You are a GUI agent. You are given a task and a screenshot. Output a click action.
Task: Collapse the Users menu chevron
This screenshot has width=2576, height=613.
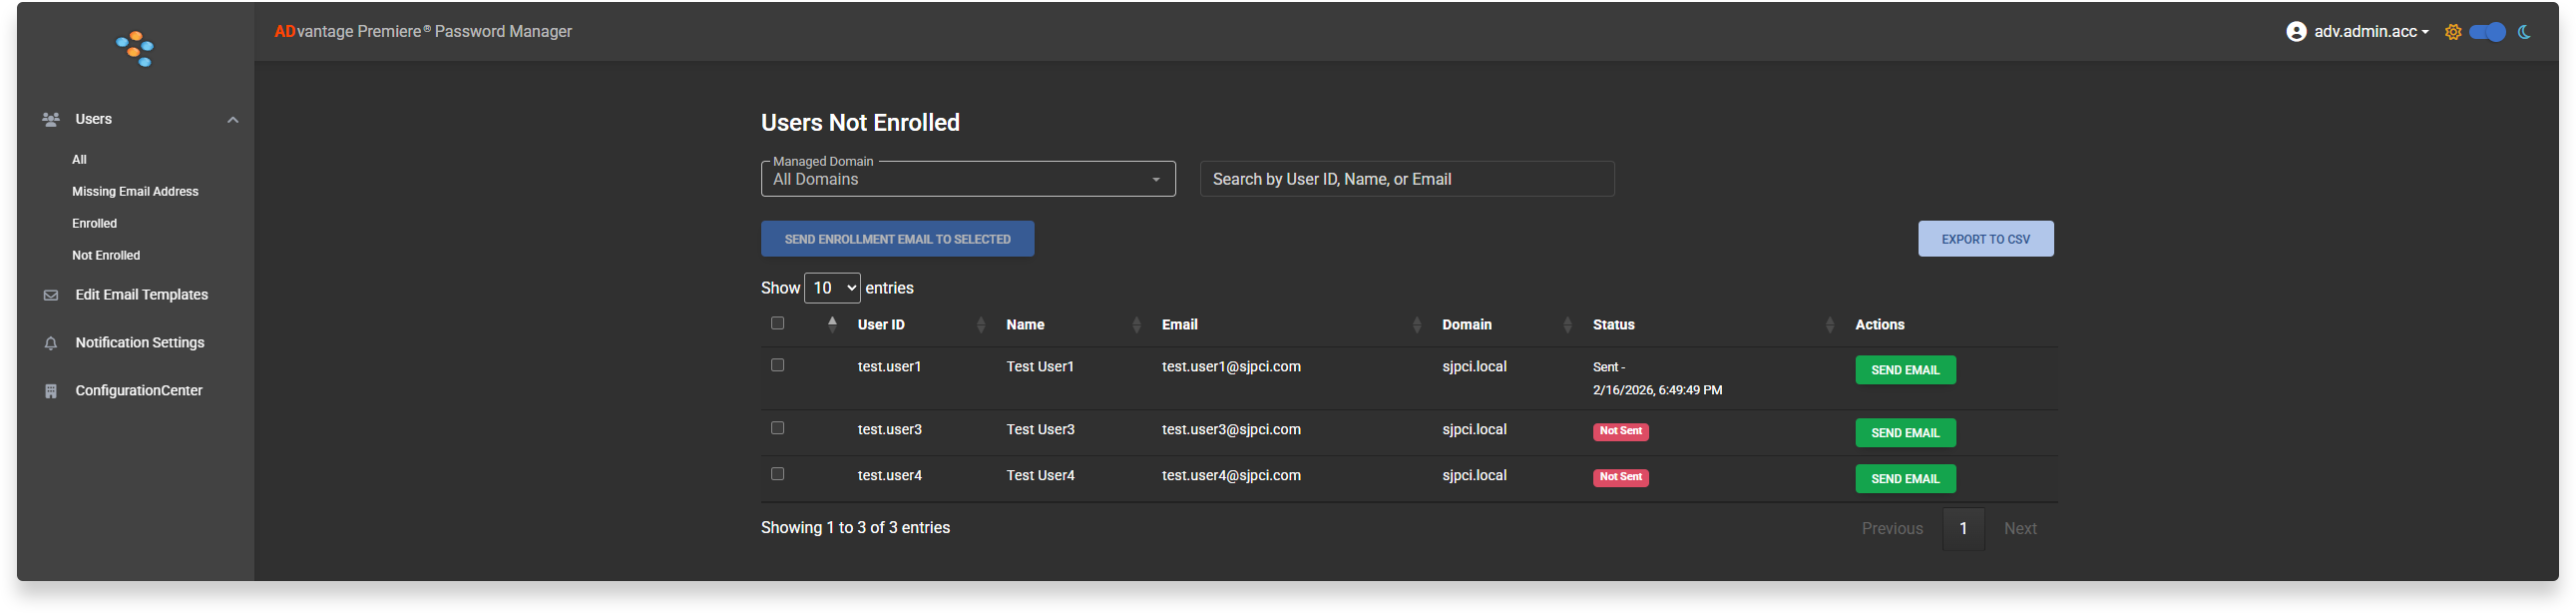pyautogui.click(x=233, y=120)
